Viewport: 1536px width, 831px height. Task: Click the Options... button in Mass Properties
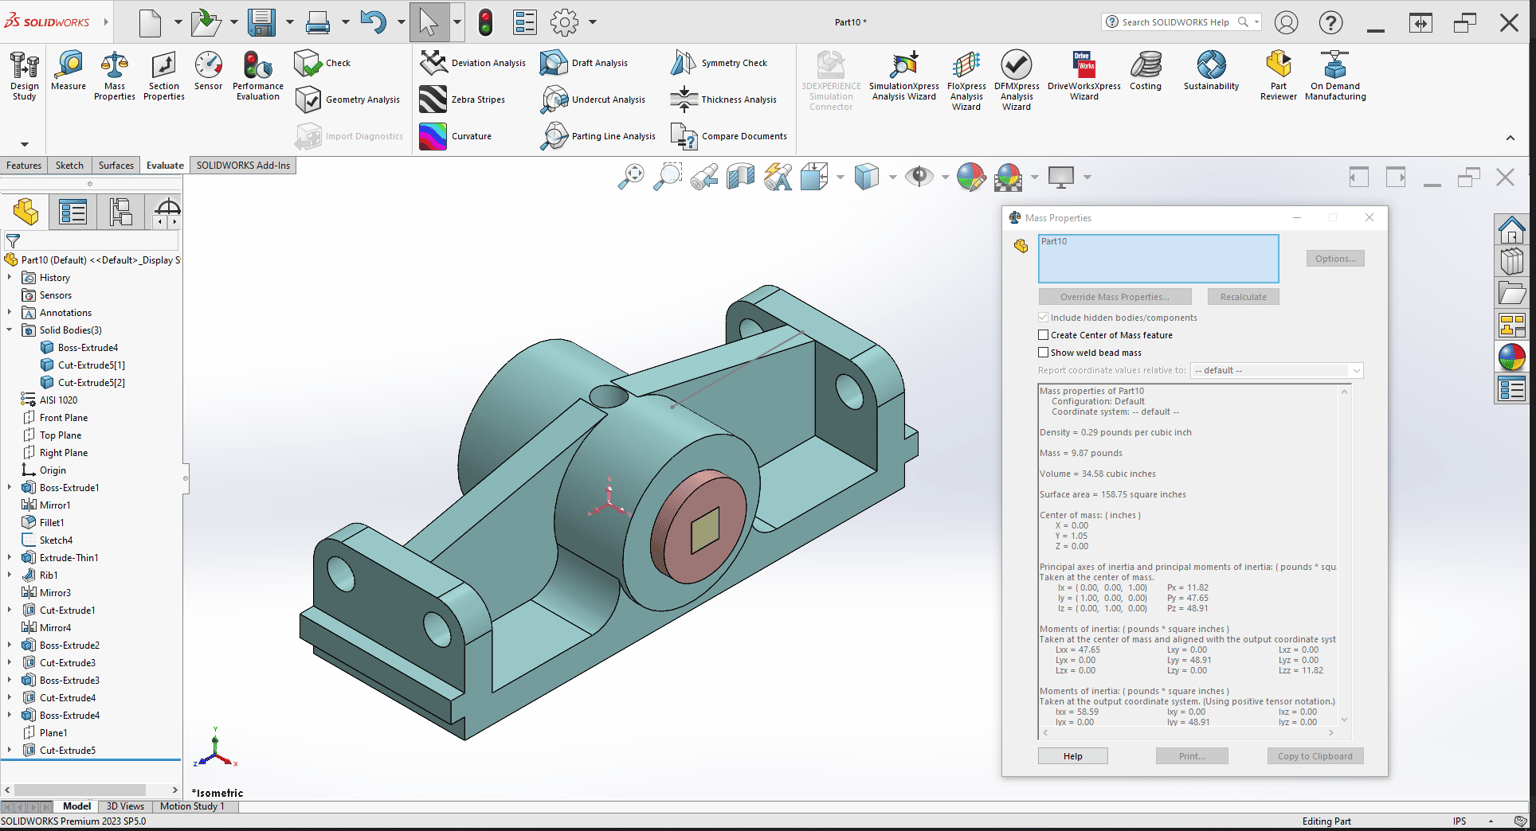point(1335,259)
